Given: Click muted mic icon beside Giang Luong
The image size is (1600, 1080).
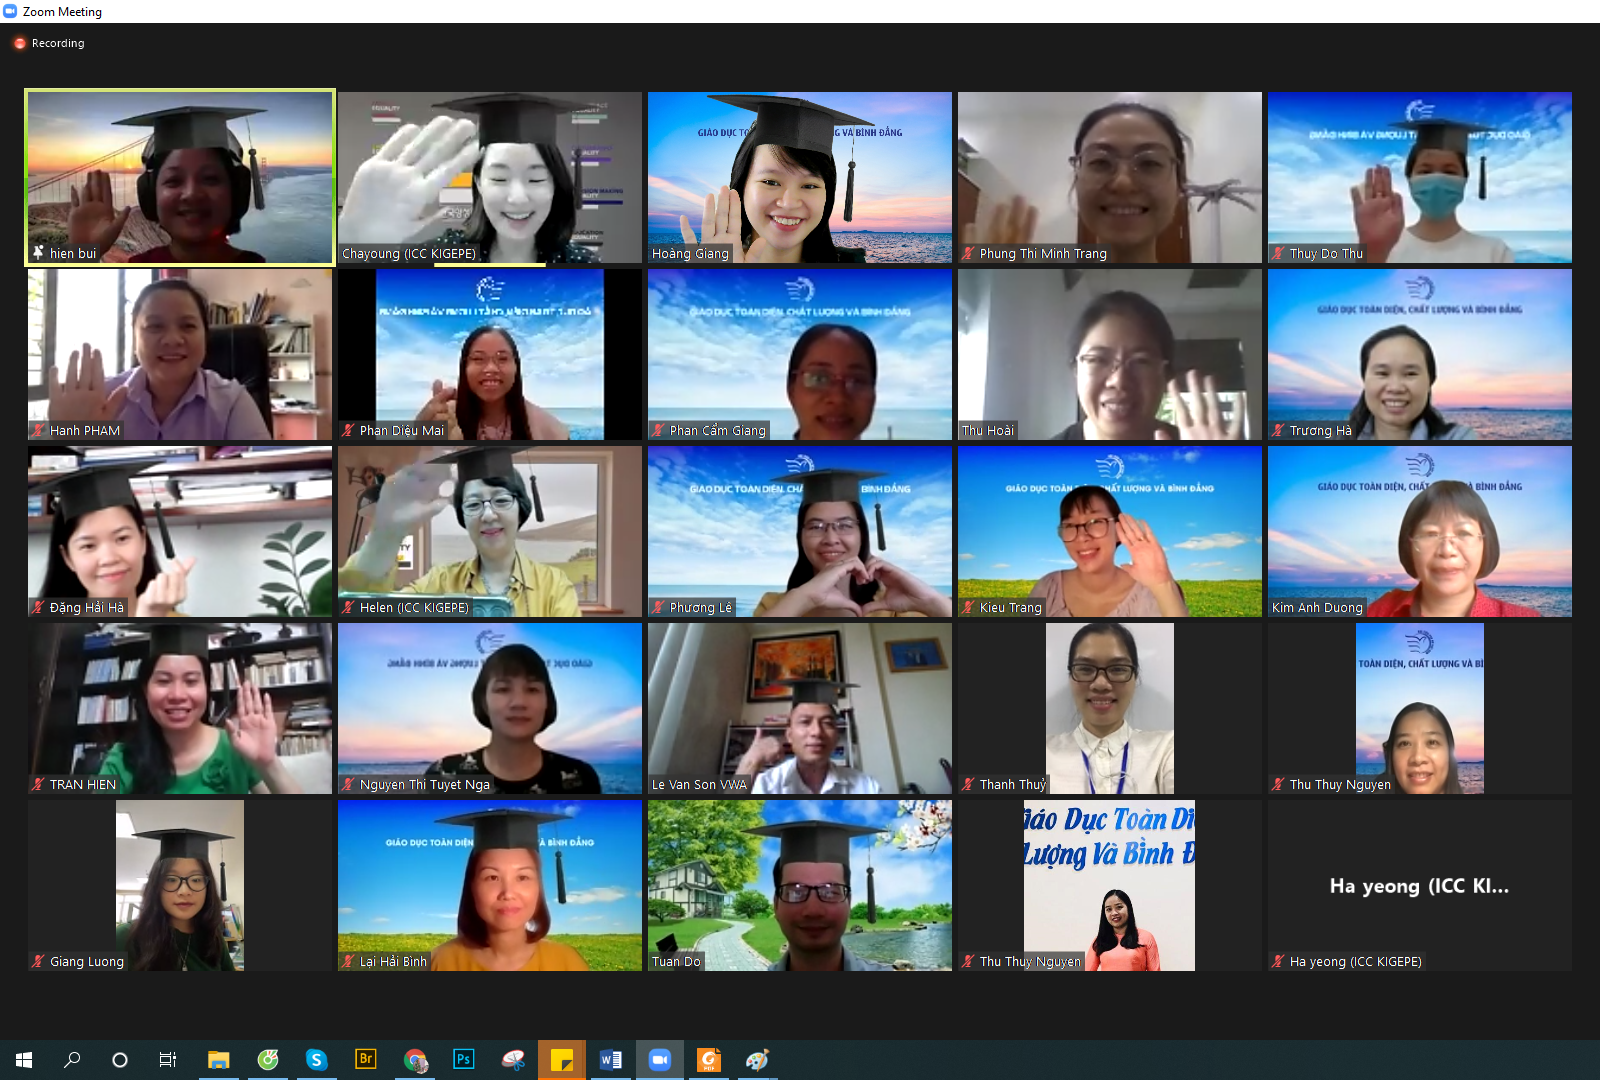Looking at the screenshot, I should click(x=38, y=962).
